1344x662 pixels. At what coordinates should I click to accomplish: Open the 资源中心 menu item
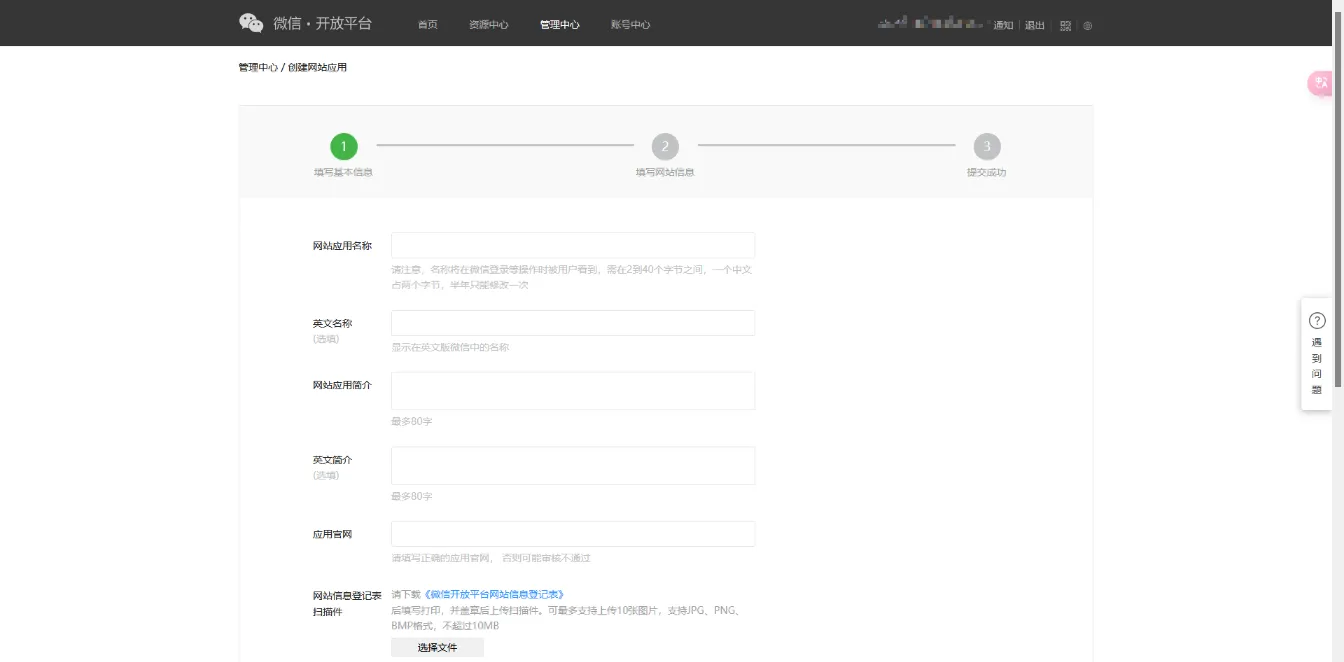click(488, 24)
